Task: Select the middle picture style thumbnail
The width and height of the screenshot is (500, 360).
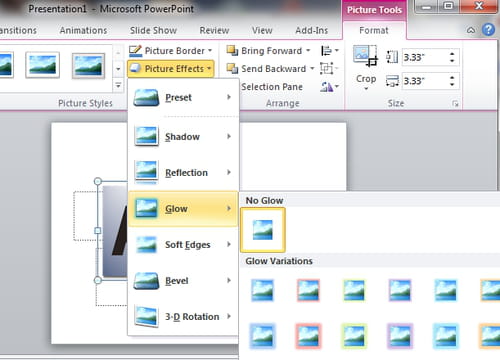Action: tap(42, 65)
